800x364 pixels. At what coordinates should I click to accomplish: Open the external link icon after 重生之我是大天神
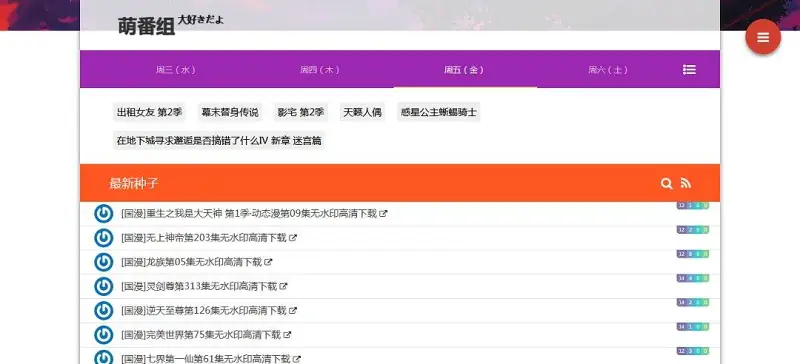(383, 214)
